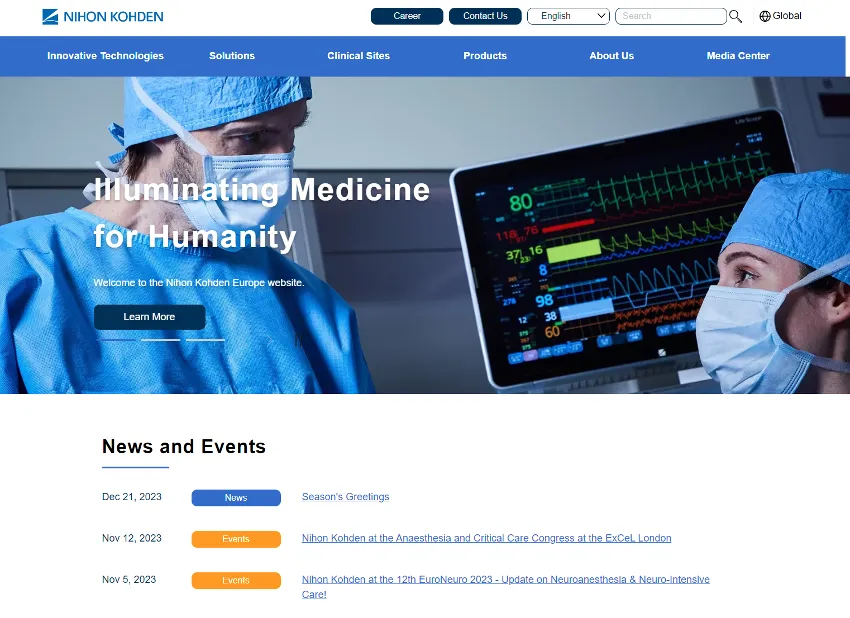Open the English language dropdown
This screenshot has width=850, height=618.
pos(568,16)
